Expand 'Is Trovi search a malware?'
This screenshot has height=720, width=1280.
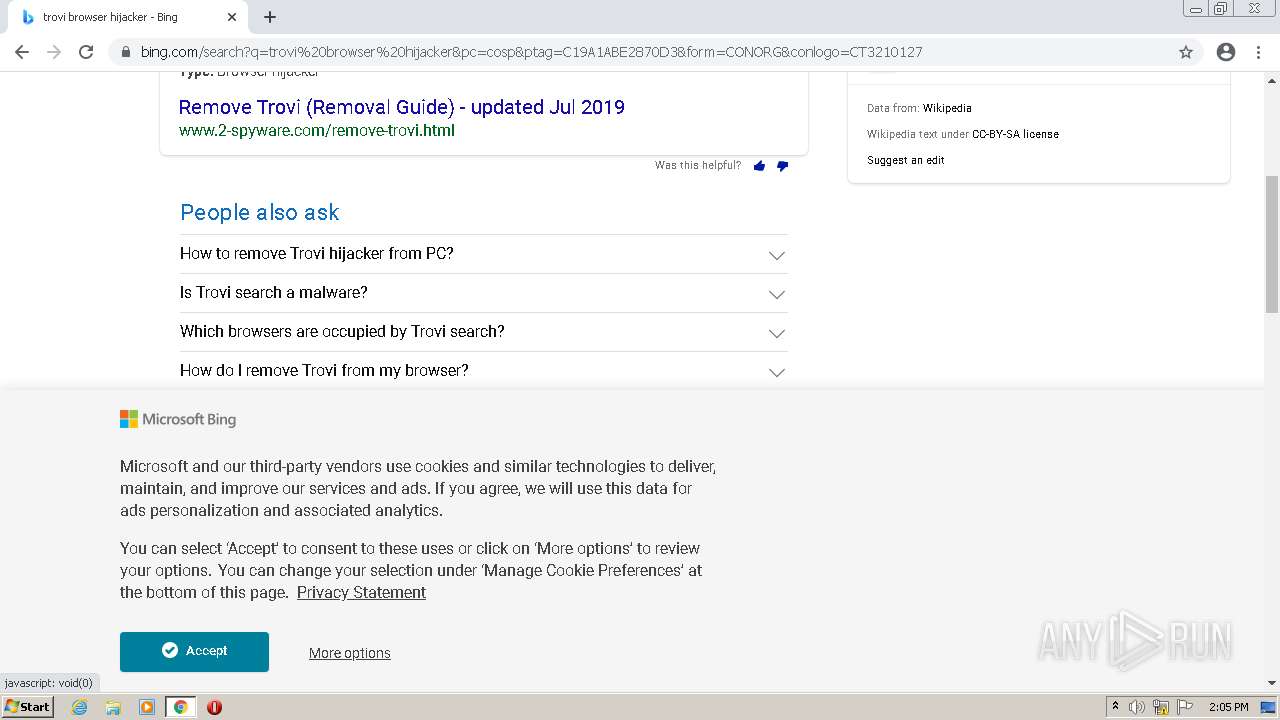[483, 293]
